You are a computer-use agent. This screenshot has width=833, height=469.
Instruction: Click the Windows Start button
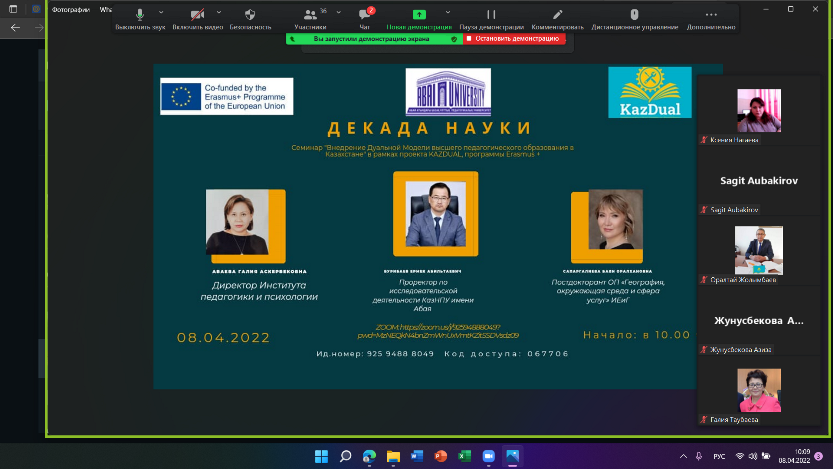(x=322, y=456)
